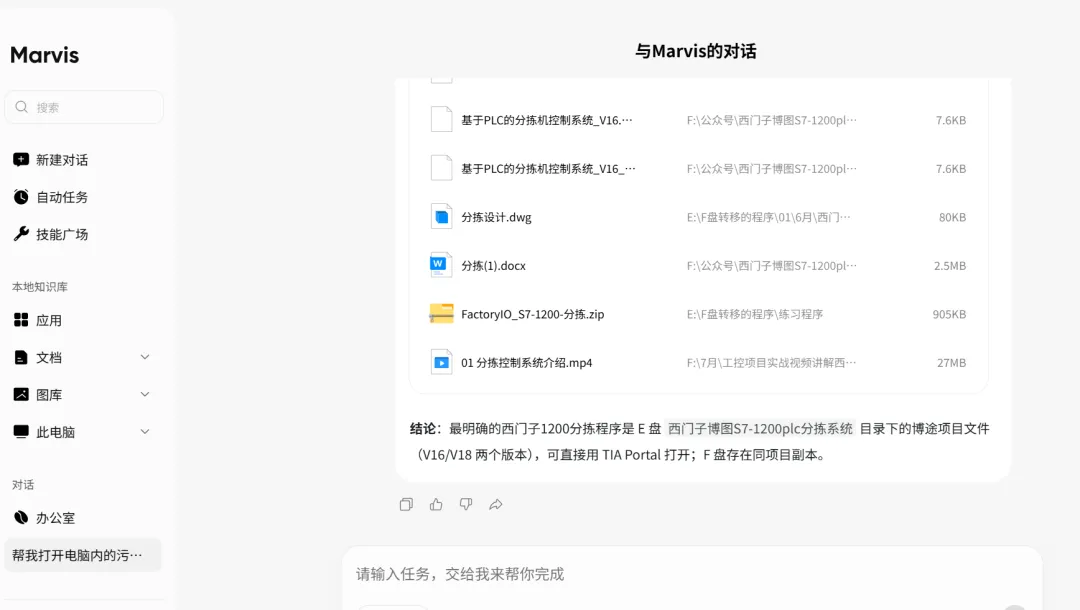Open conversation 帮我打开电脑内的…
Screen dimensions: 1080x610
click(83, 555)
